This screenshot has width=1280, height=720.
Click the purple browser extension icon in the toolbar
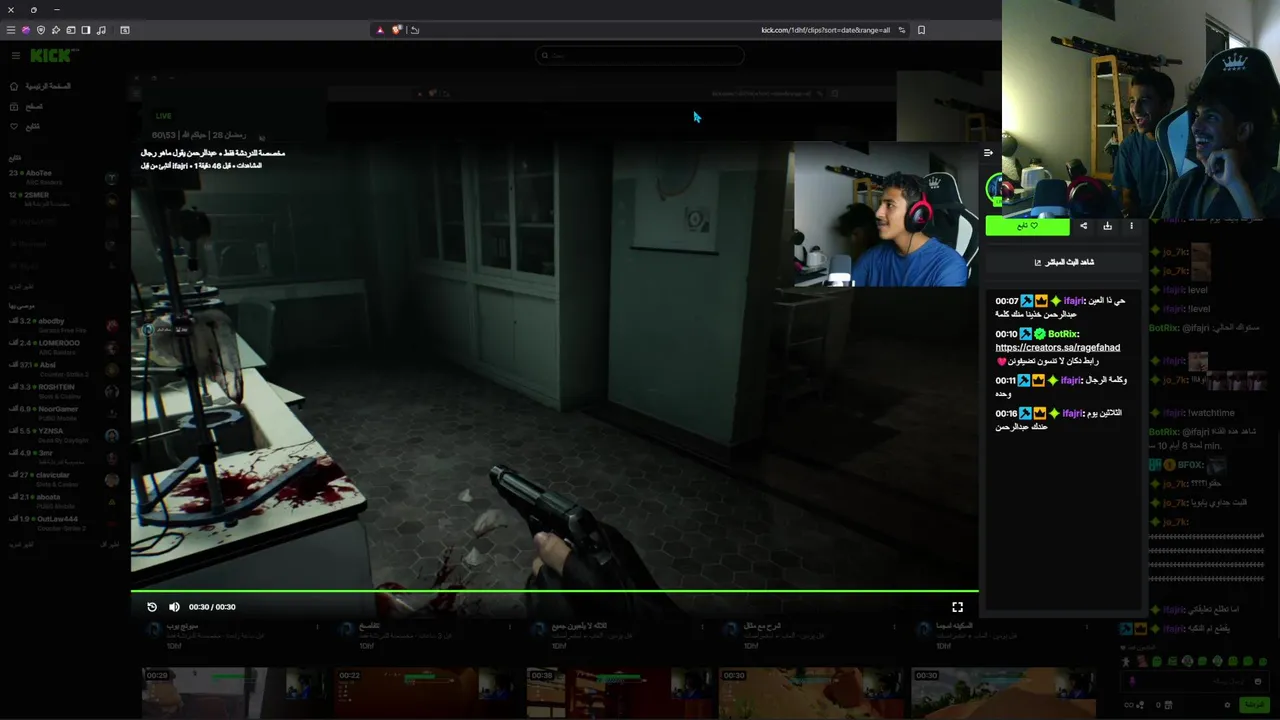tap(26, 30)
